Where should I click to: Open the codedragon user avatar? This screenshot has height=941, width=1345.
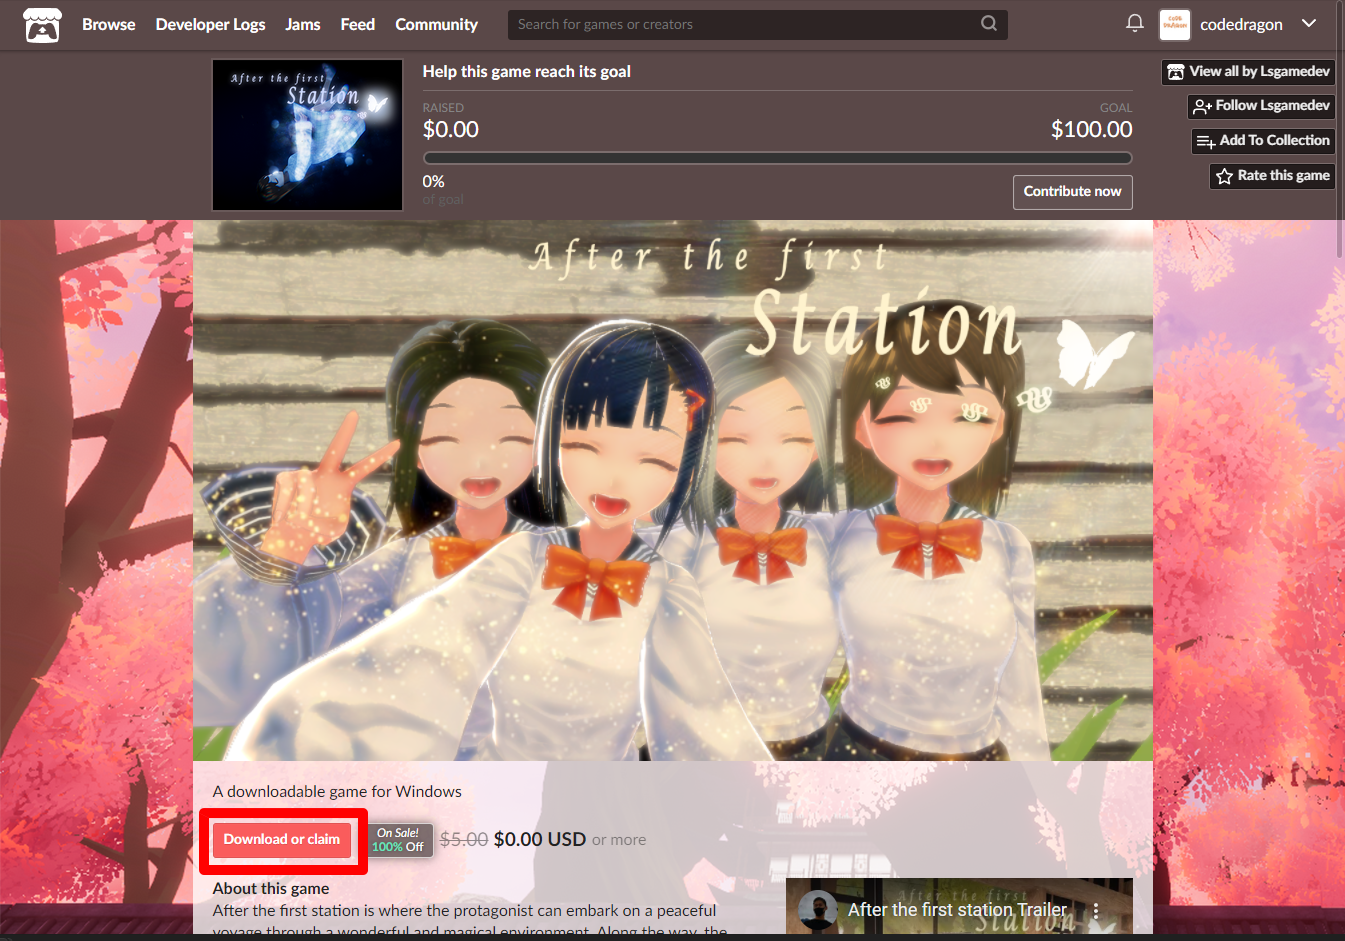tap(1175, 25)
